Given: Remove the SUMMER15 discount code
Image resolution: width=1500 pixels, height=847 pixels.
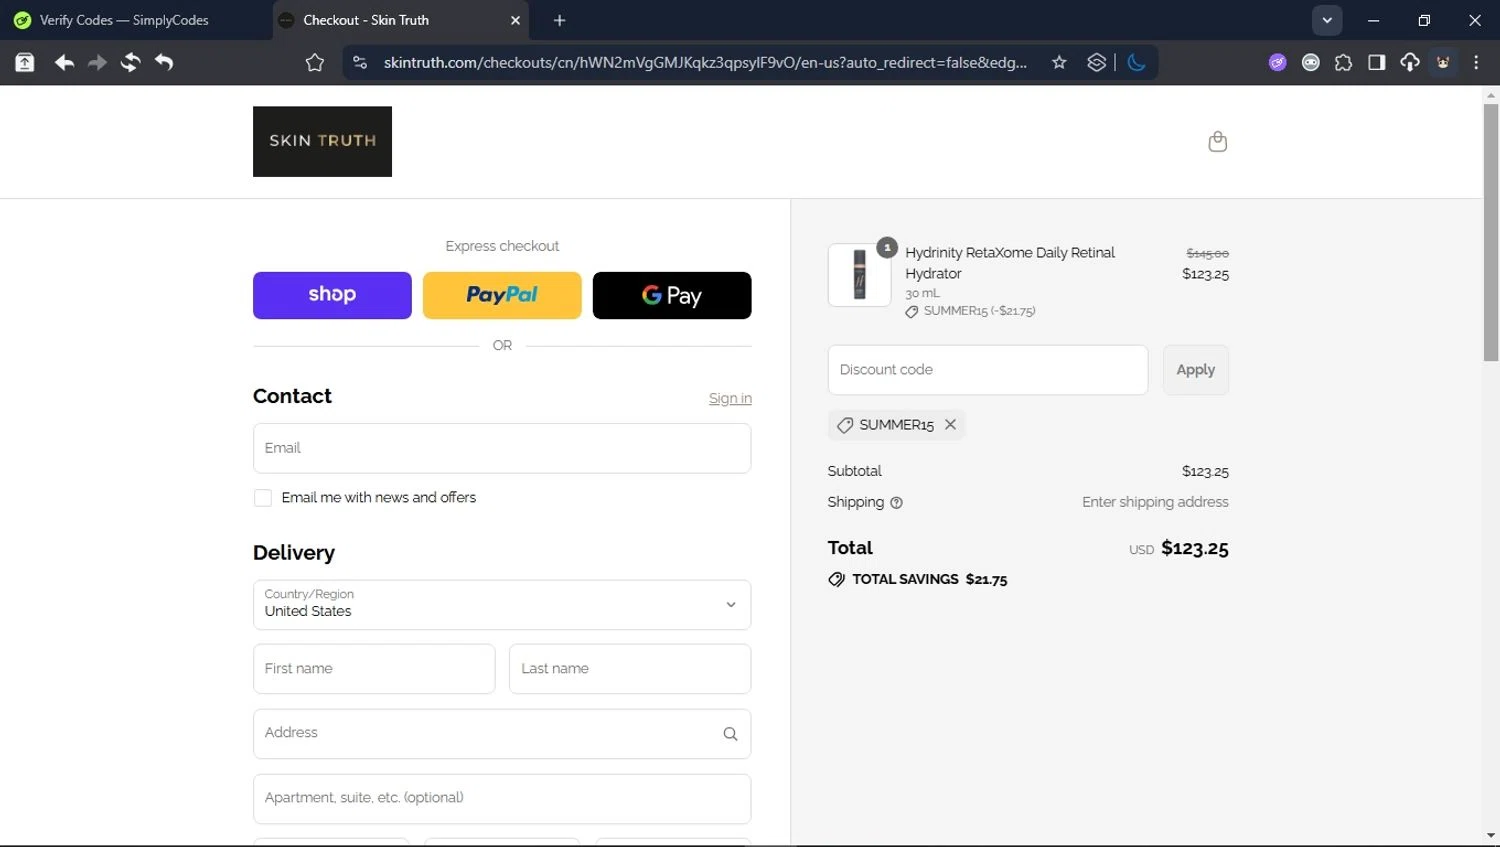Looking at the screenshot, I should pyautogui.click(x=950, y=424).
